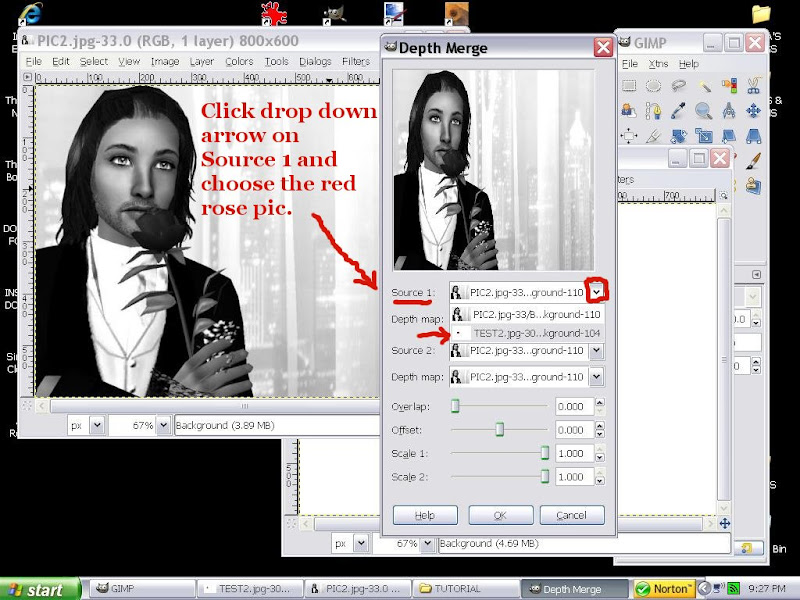Open Colors menu in PIC2 window

(239, 62)
